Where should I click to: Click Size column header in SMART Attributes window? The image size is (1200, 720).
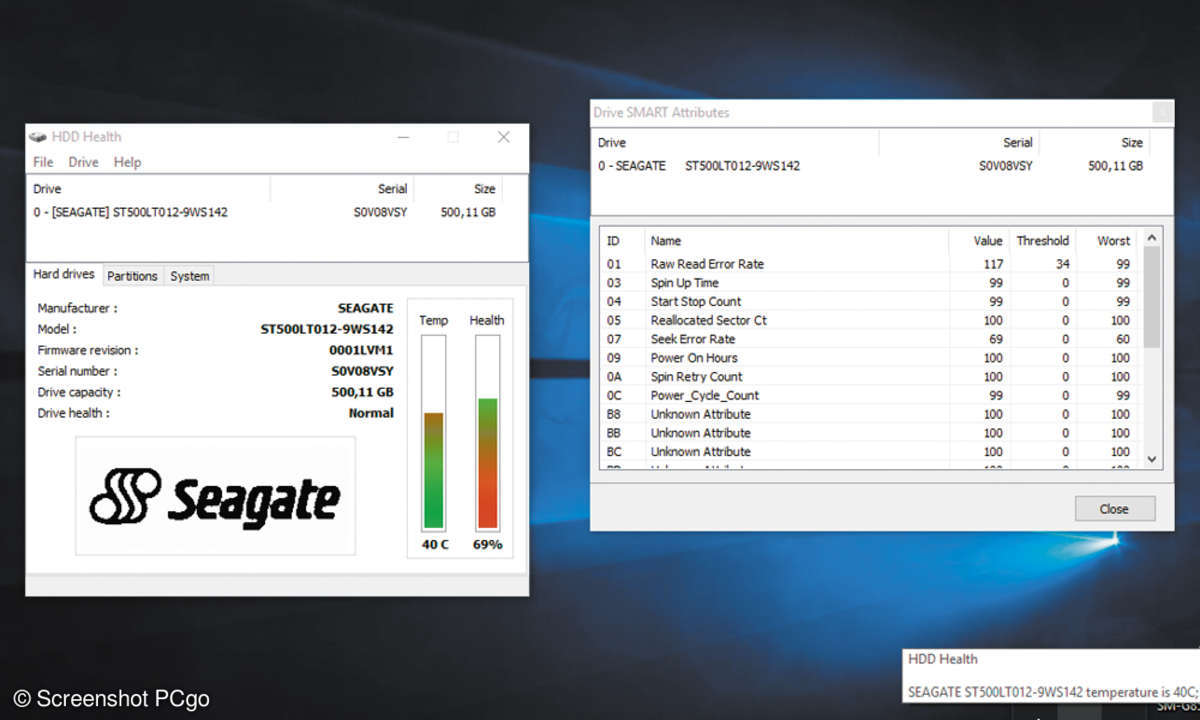tap(1094, 142)
